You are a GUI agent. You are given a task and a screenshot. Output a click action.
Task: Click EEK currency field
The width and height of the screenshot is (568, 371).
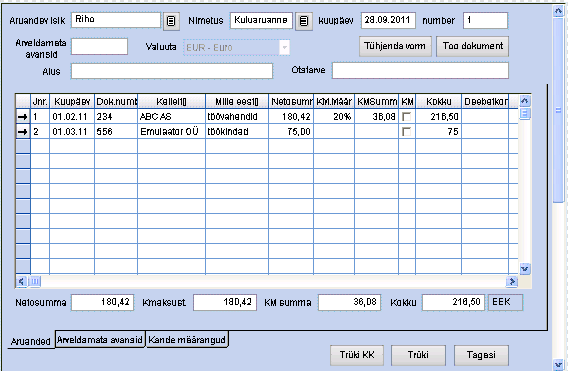[x=506, y=303]
